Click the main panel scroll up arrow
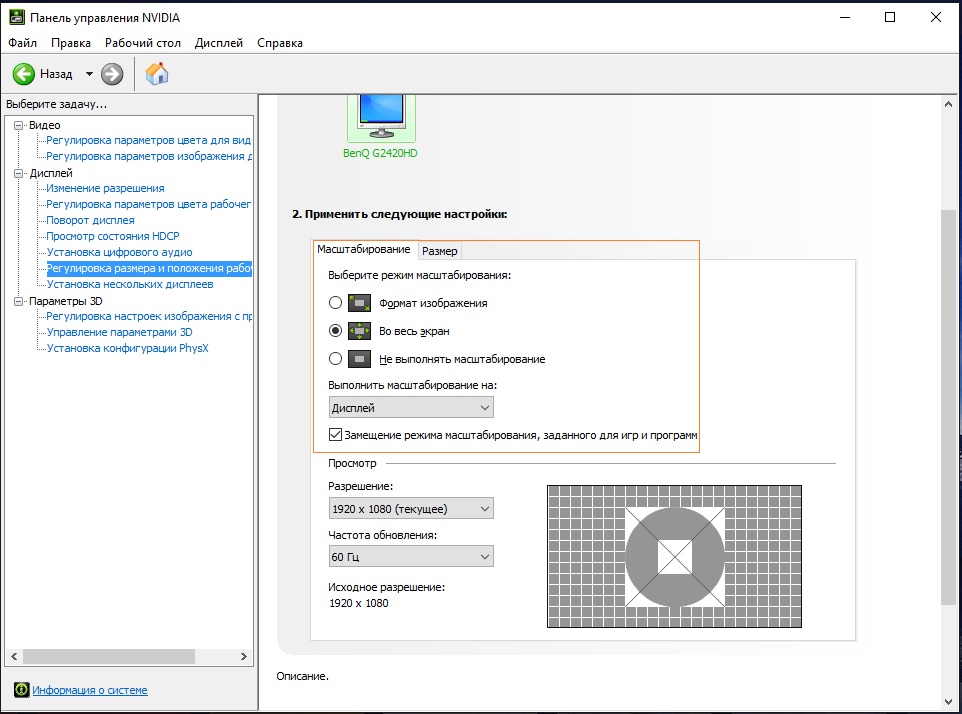Screen dimensions: 962x714 point(949,104)
